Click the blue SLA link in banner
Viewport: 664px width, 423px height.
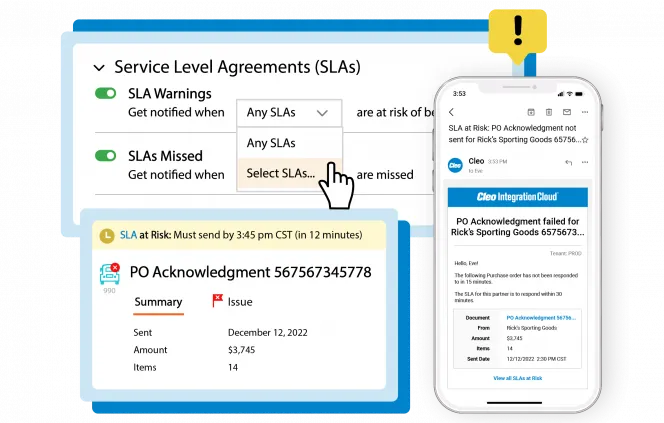point(128,235)
